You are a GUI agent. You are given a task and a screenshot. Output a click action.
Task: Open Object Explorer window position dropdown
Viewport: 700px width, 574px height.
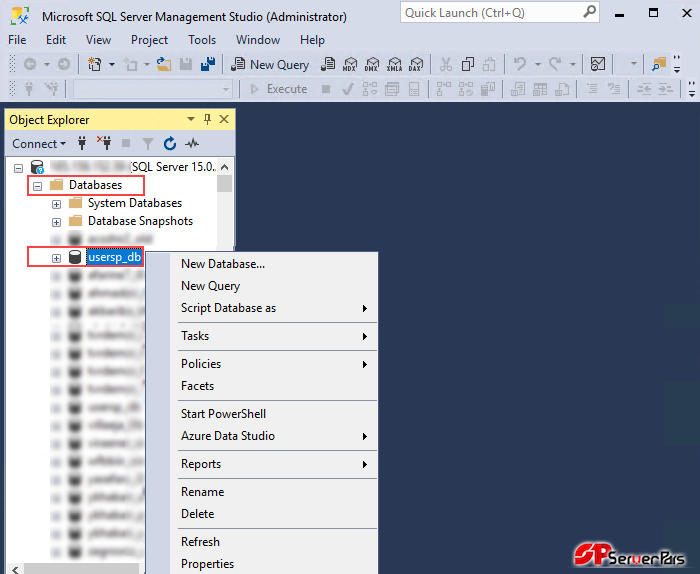[x=191, y=119]
